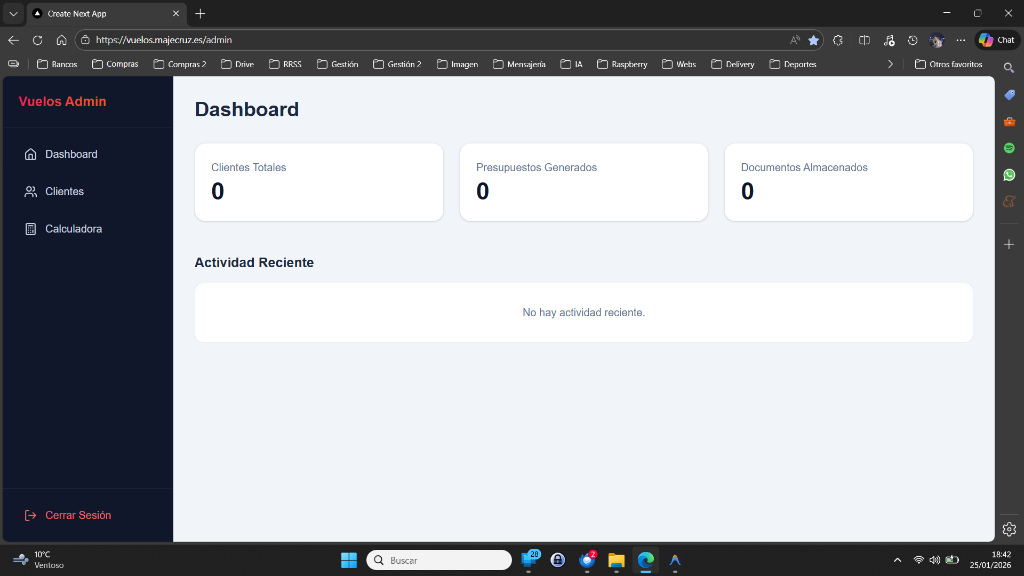
Task: Expand the tab actions dropdown chevron
Action: (13, 13)
